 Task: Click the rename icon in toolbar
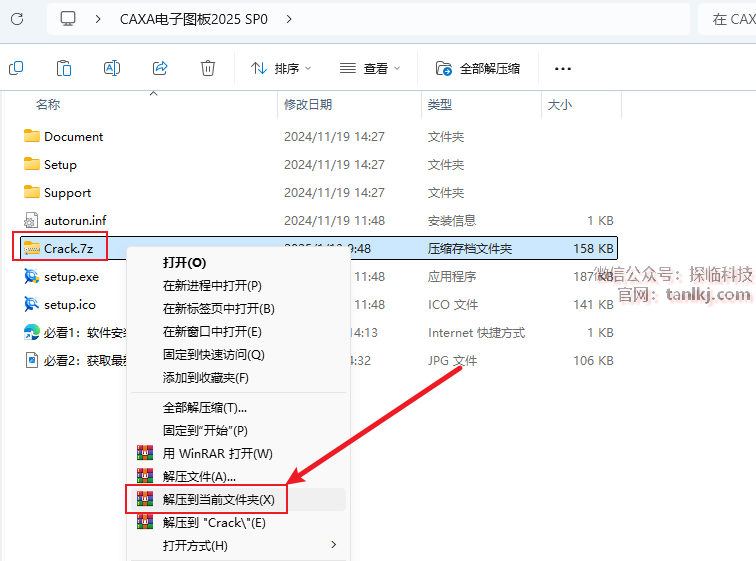[112, 68]
